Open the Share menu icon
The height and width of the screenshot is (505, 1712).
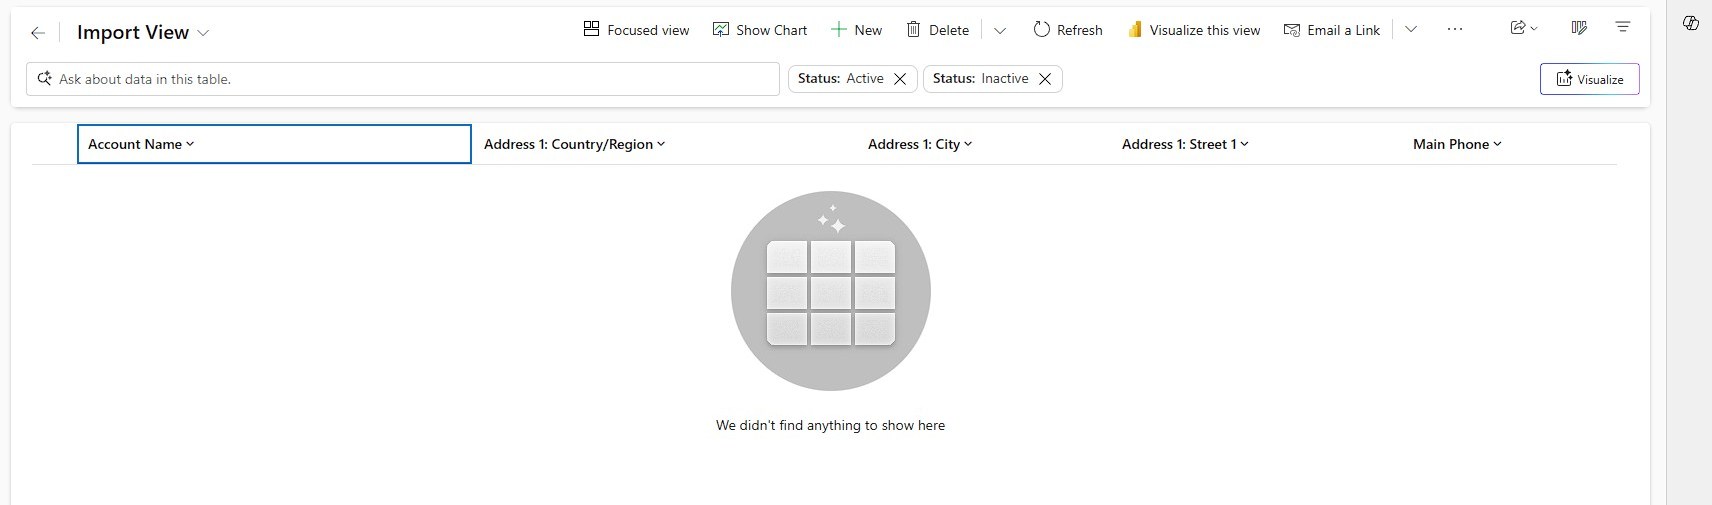(x=1523, y=28)
